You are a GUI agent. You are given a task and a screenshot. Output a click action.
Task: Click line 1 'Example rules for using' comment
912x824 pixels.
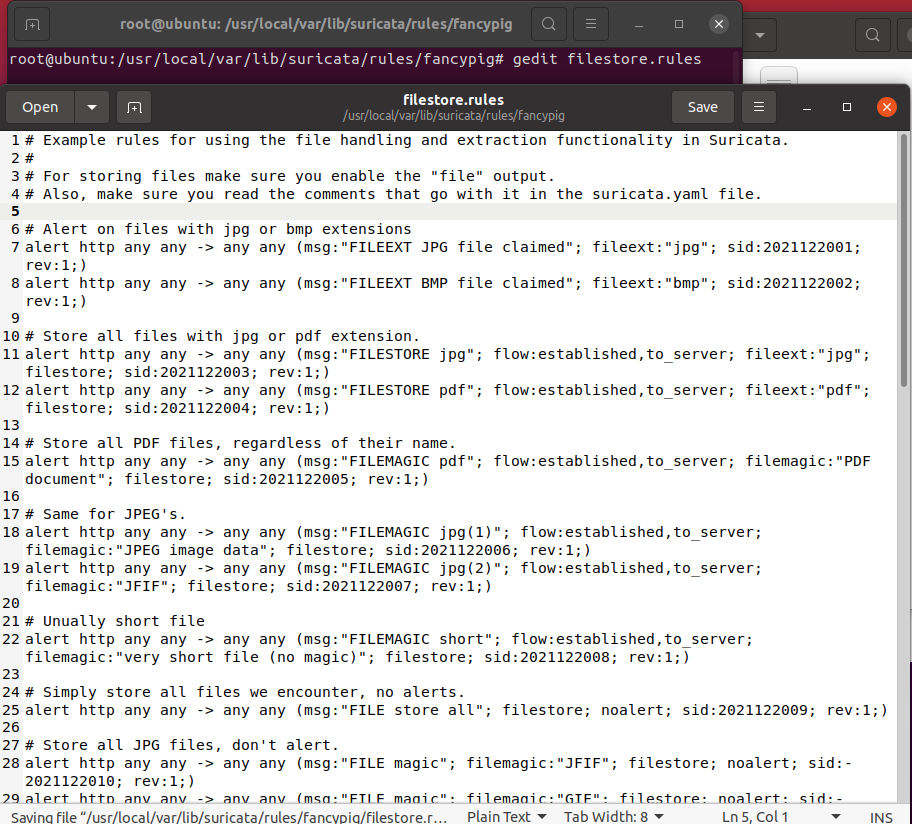407,140
